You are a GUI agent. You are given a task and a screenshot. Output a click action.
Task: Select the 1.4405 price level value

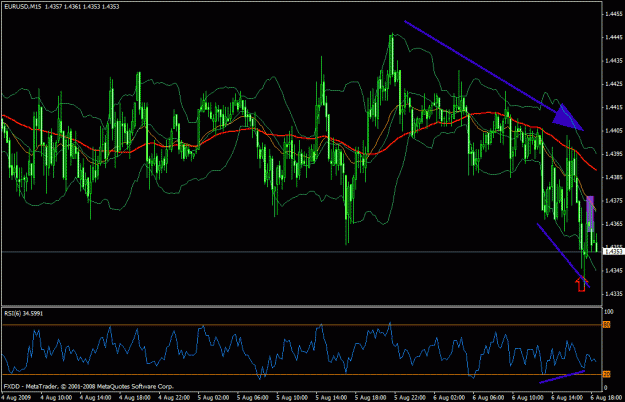pyautogui.click(x=613, y=131)
